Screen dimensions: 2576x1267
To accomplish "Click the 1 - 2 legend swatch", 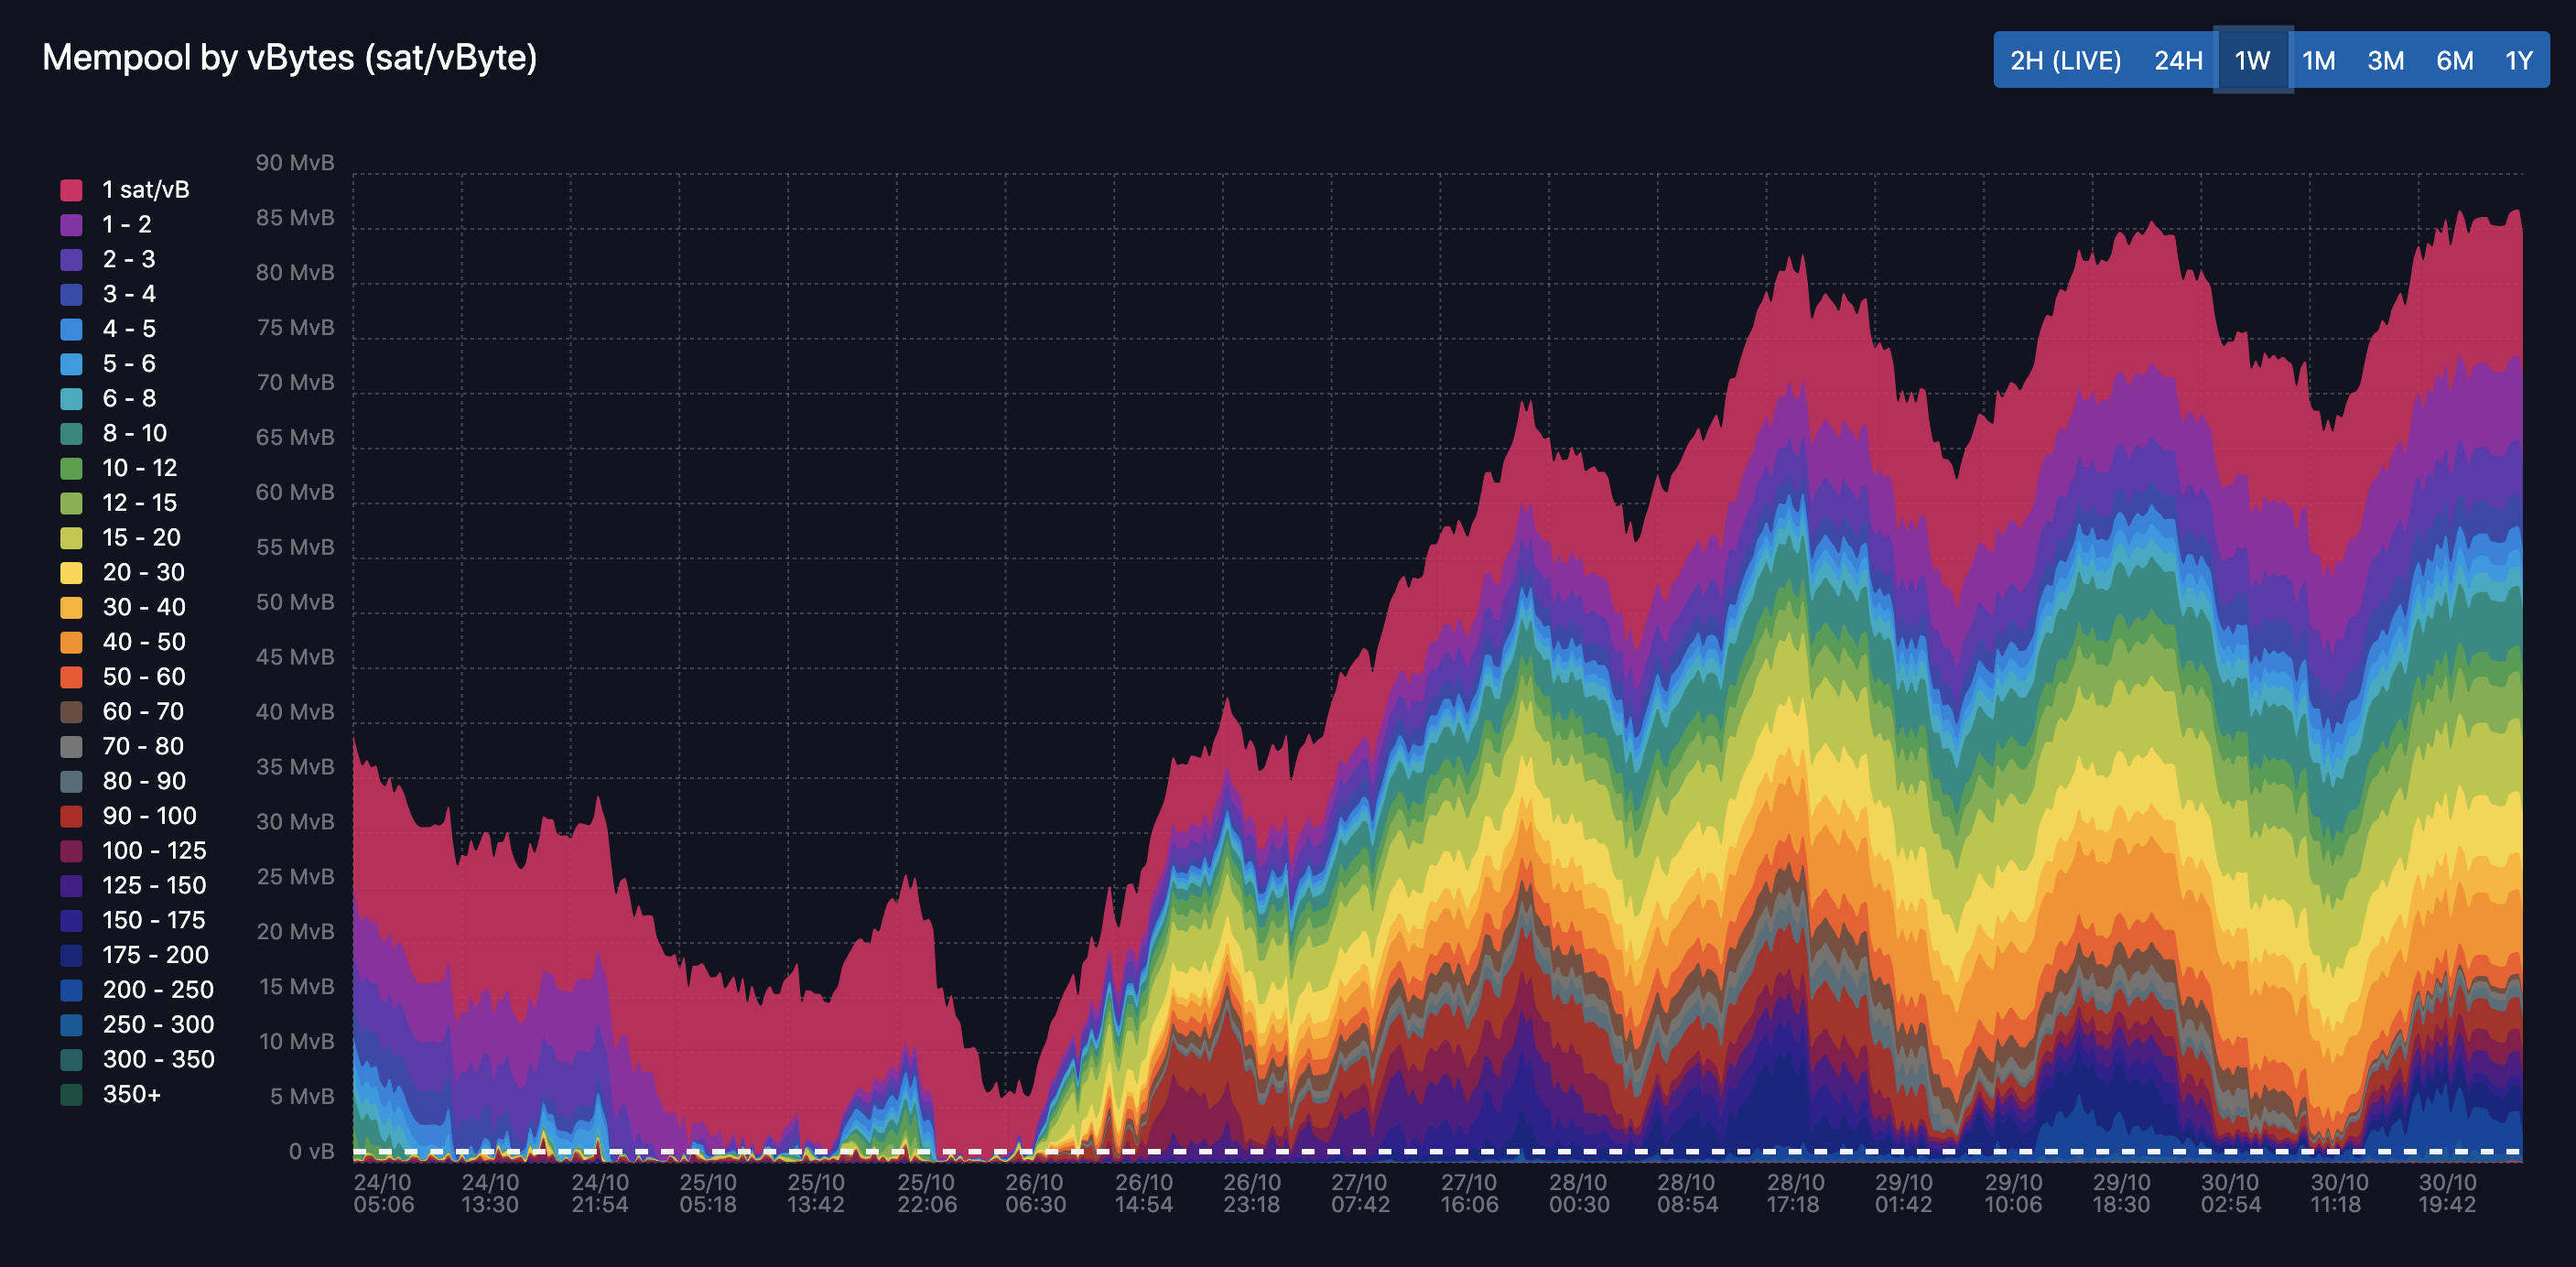I will coord(71,225).
